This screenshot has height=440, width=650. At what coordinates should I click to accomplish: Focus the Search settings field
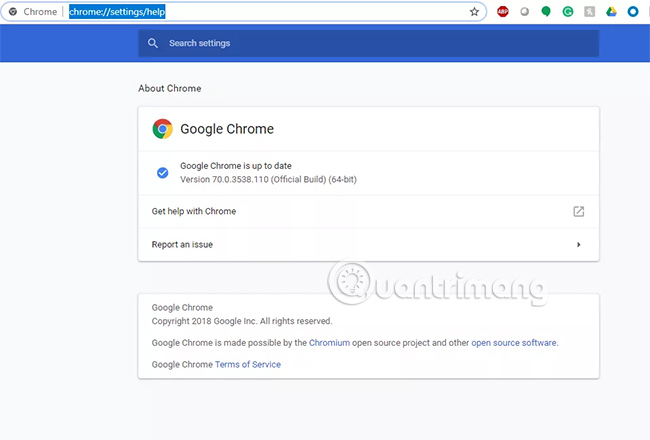pyautogui.click(x=369, y=43)
